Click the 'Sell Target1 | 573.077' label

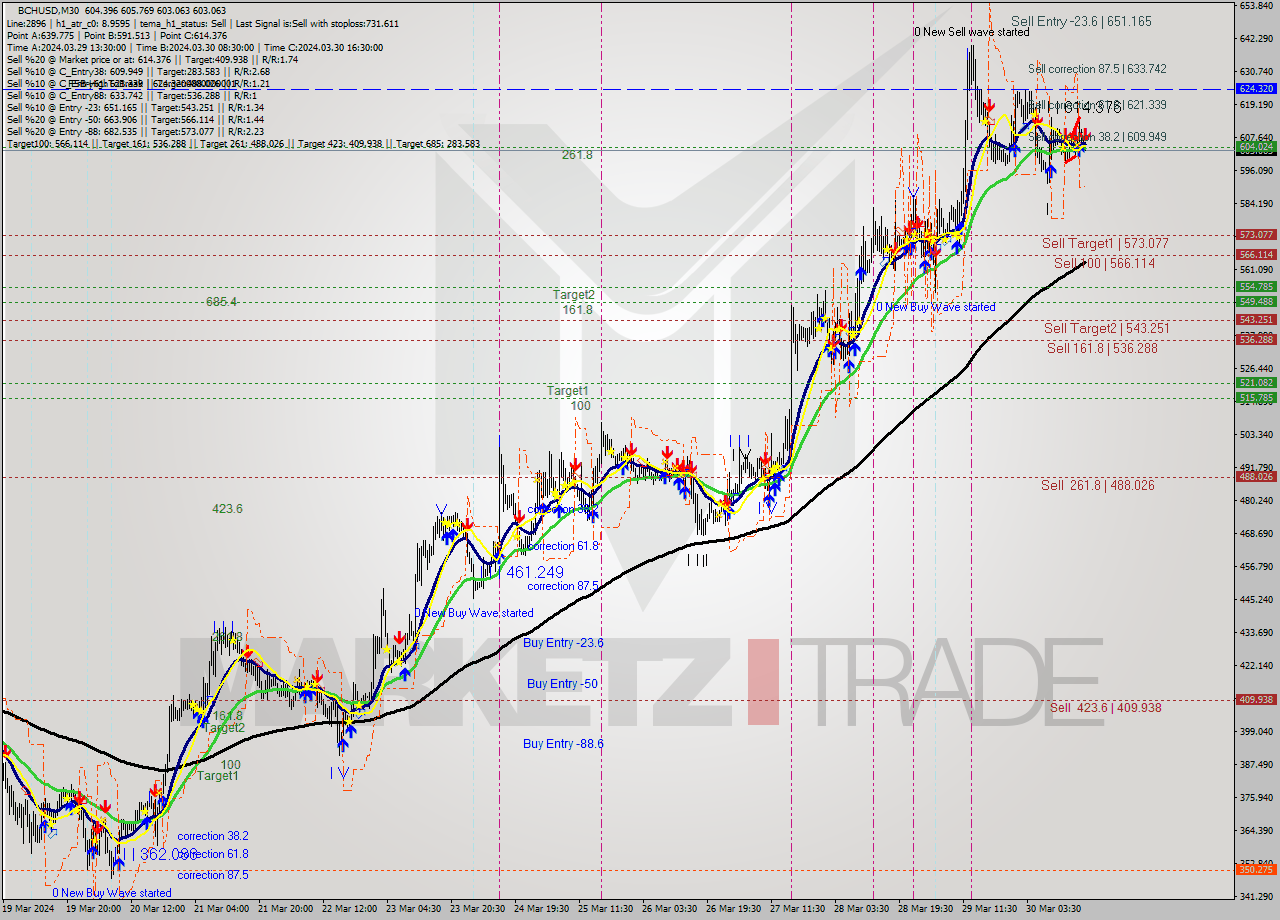[x=1105, y=243]
